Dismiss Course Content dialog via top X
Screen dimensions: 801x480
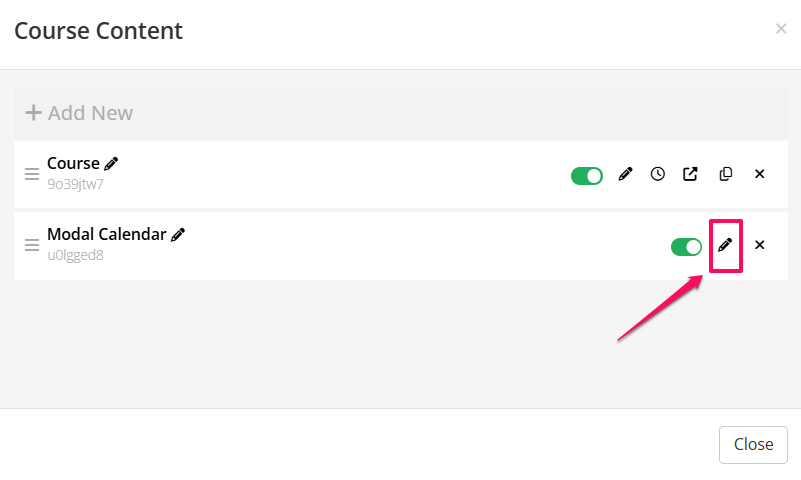[x=781, y=29]
